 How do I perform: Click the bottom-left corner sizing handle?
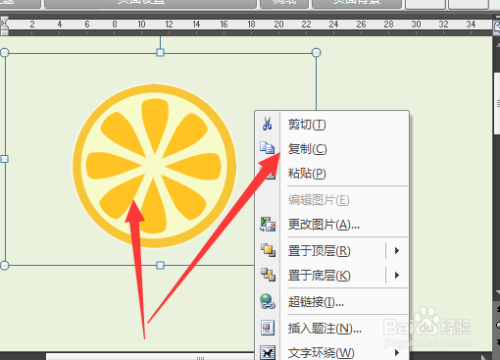5,265
